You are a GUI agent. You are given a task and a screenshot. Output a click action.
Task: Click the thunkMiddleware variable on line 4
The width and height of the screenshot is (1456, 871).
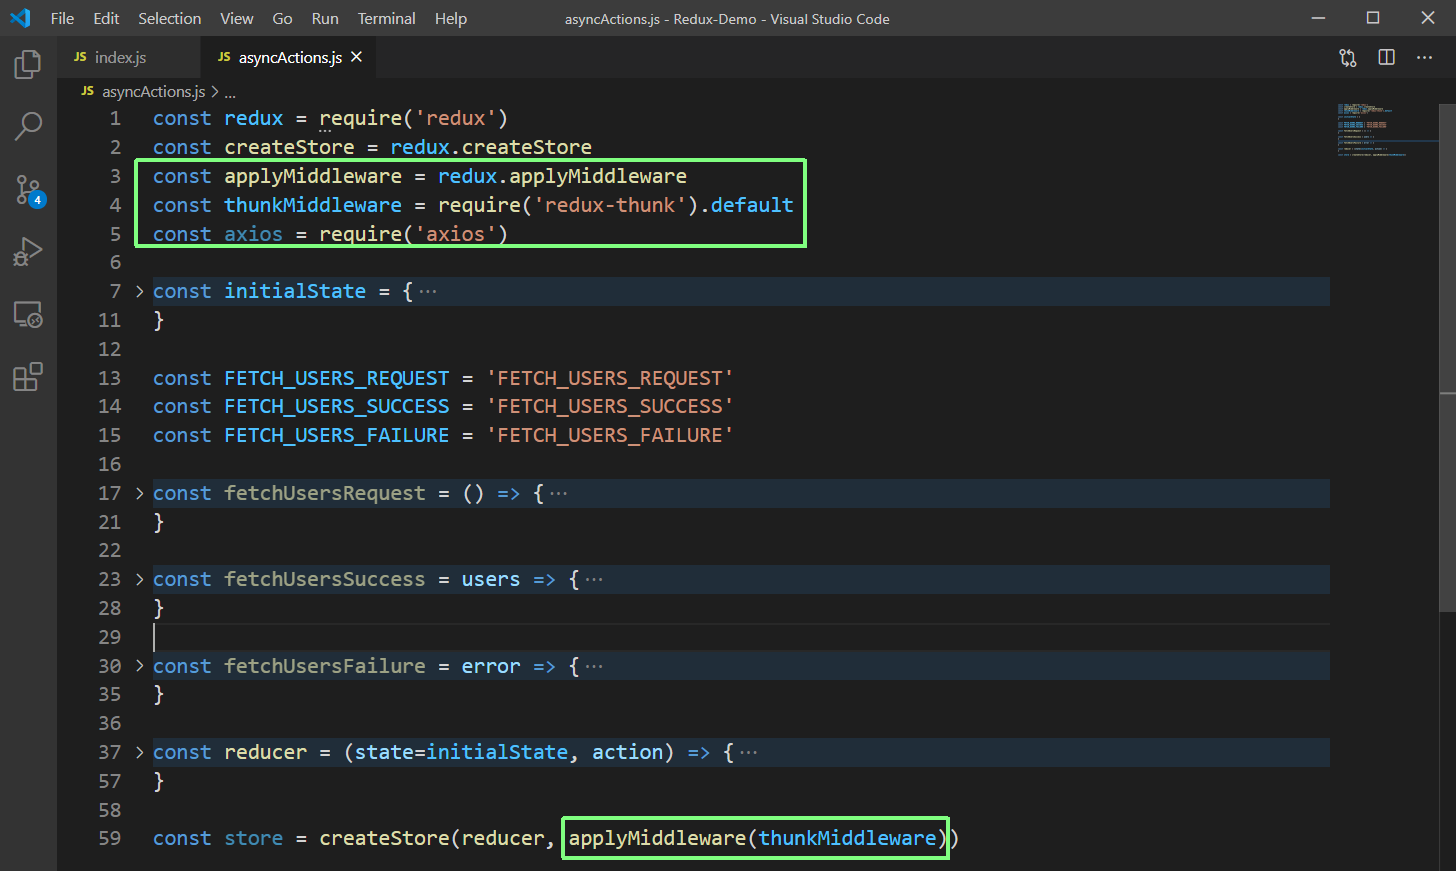[x=313, y=205]
